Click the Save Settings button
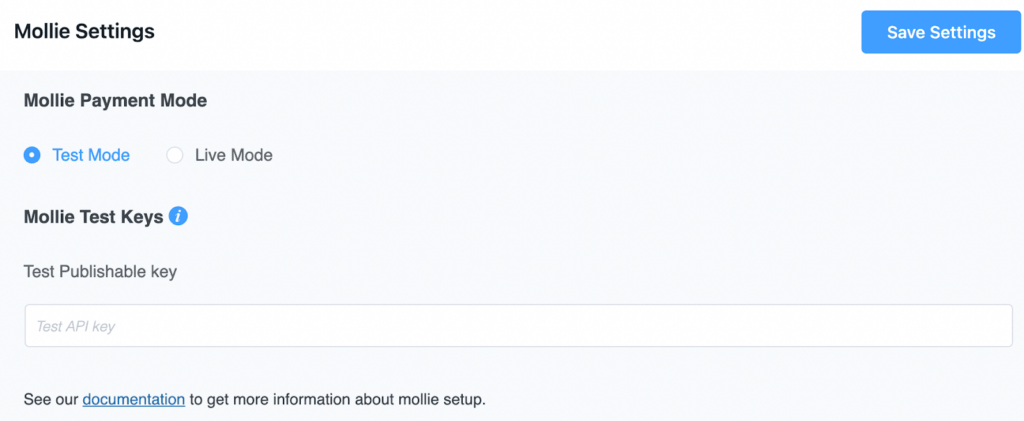 click(x=941, y=32)
